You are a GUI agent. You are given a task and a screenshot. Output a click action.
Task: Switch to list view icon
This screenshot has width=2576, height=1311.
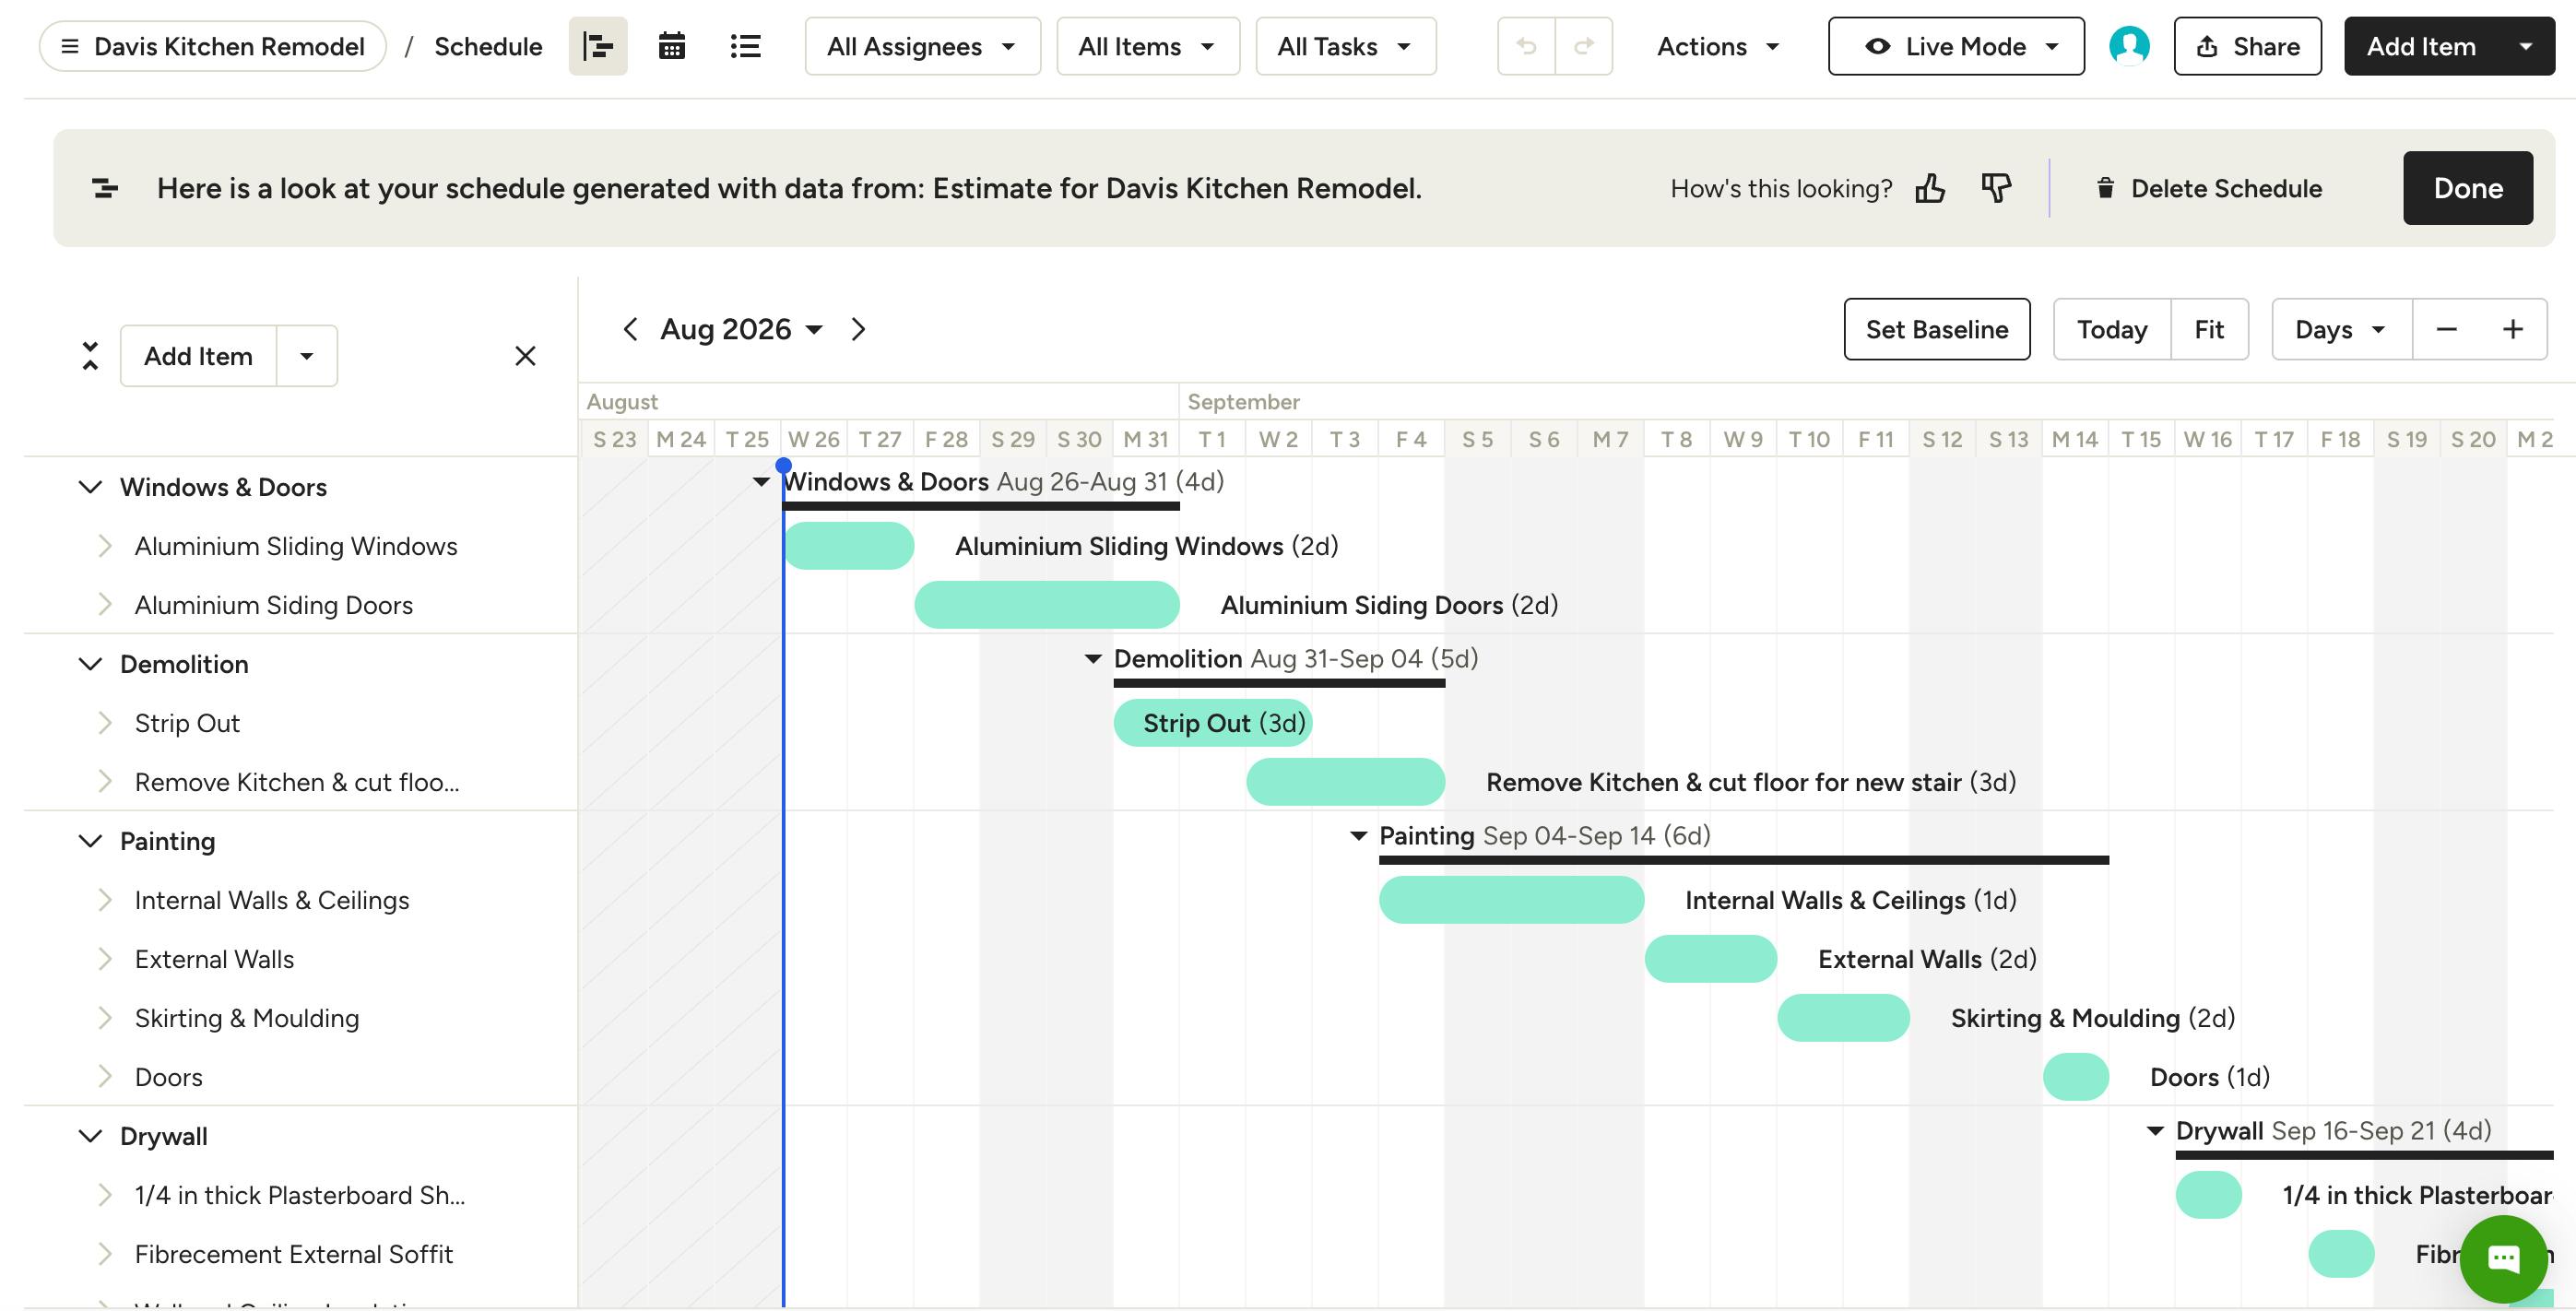tap(746, 46)
